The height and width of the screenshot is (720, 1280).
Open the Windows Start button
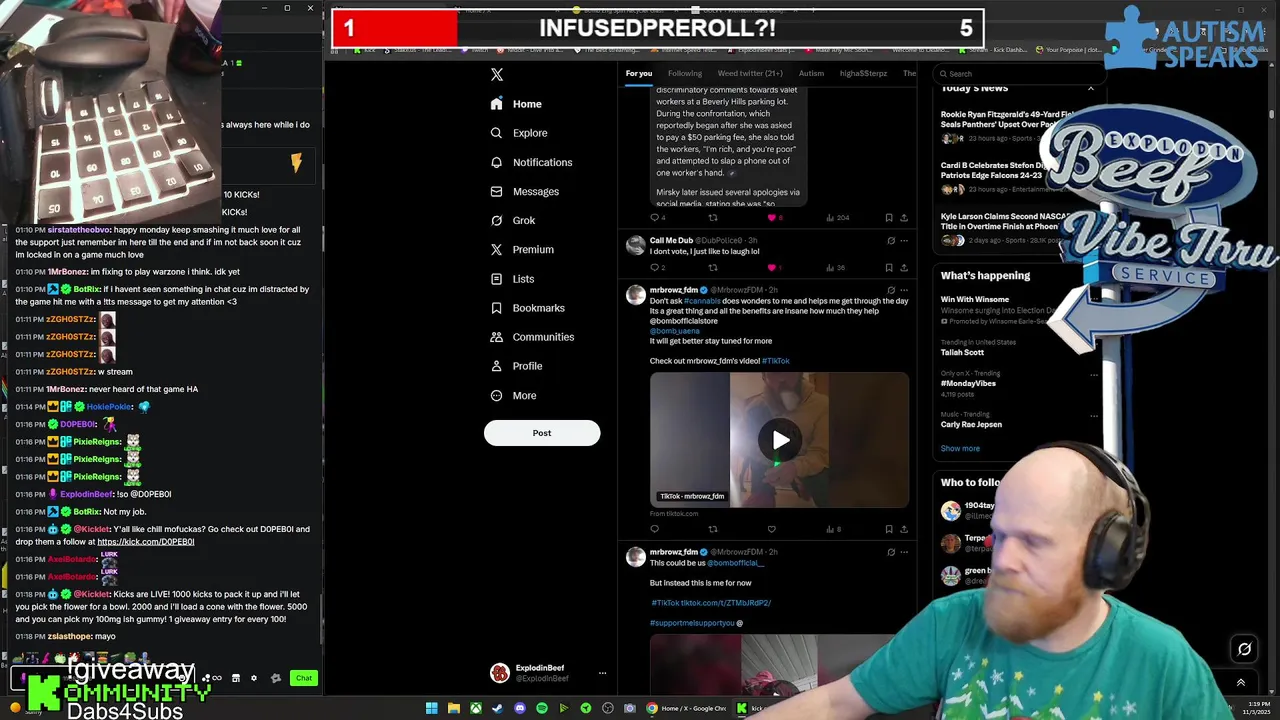432,708
